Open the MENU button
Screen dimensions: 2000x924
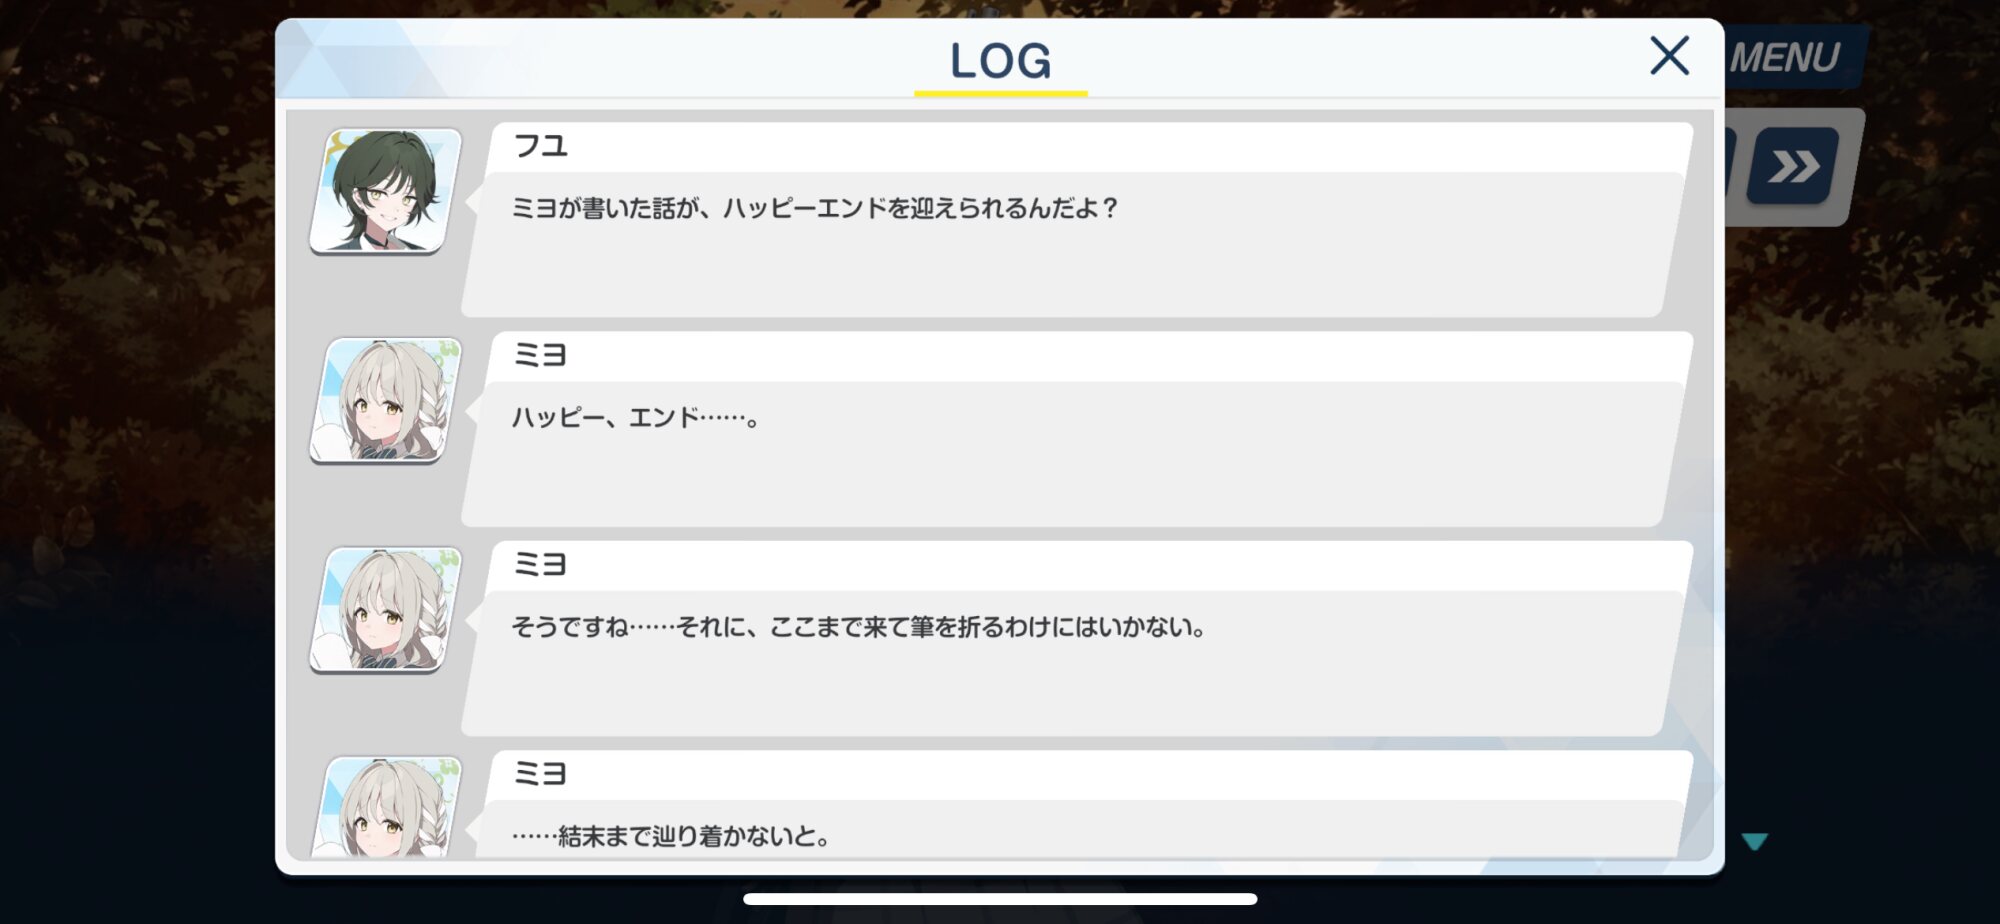click(x=1788, y=57)
